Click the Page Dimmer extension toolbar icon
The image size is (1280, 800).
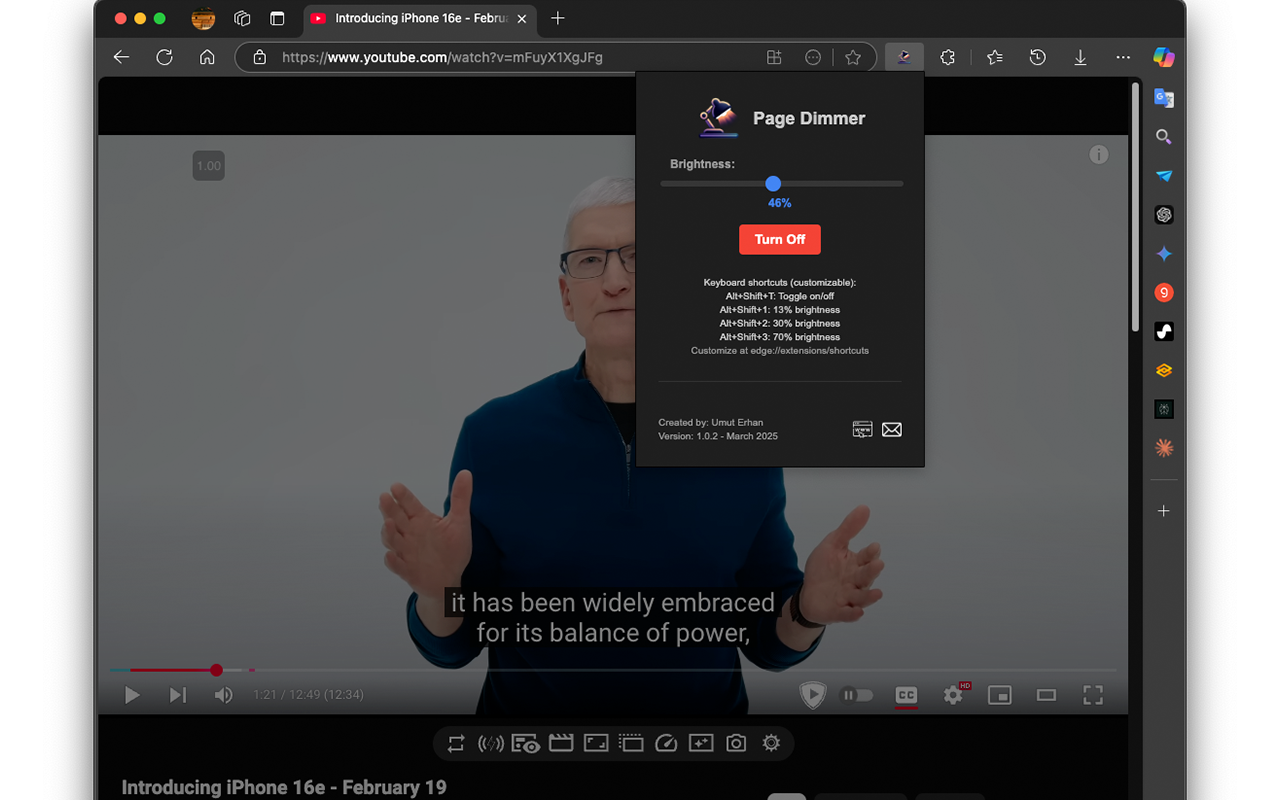tap(904, 58)
